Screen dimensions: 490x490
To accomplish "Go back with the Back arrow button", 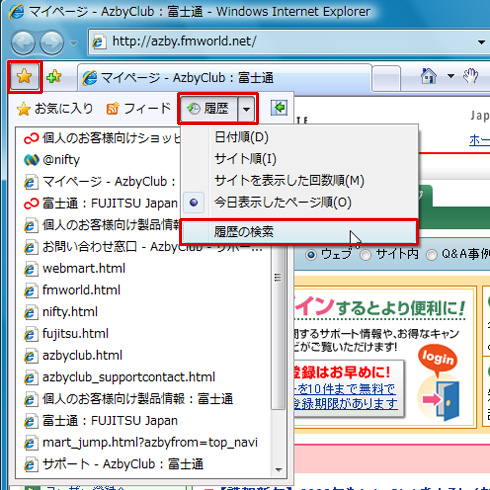I will click(x=23, y=43).
